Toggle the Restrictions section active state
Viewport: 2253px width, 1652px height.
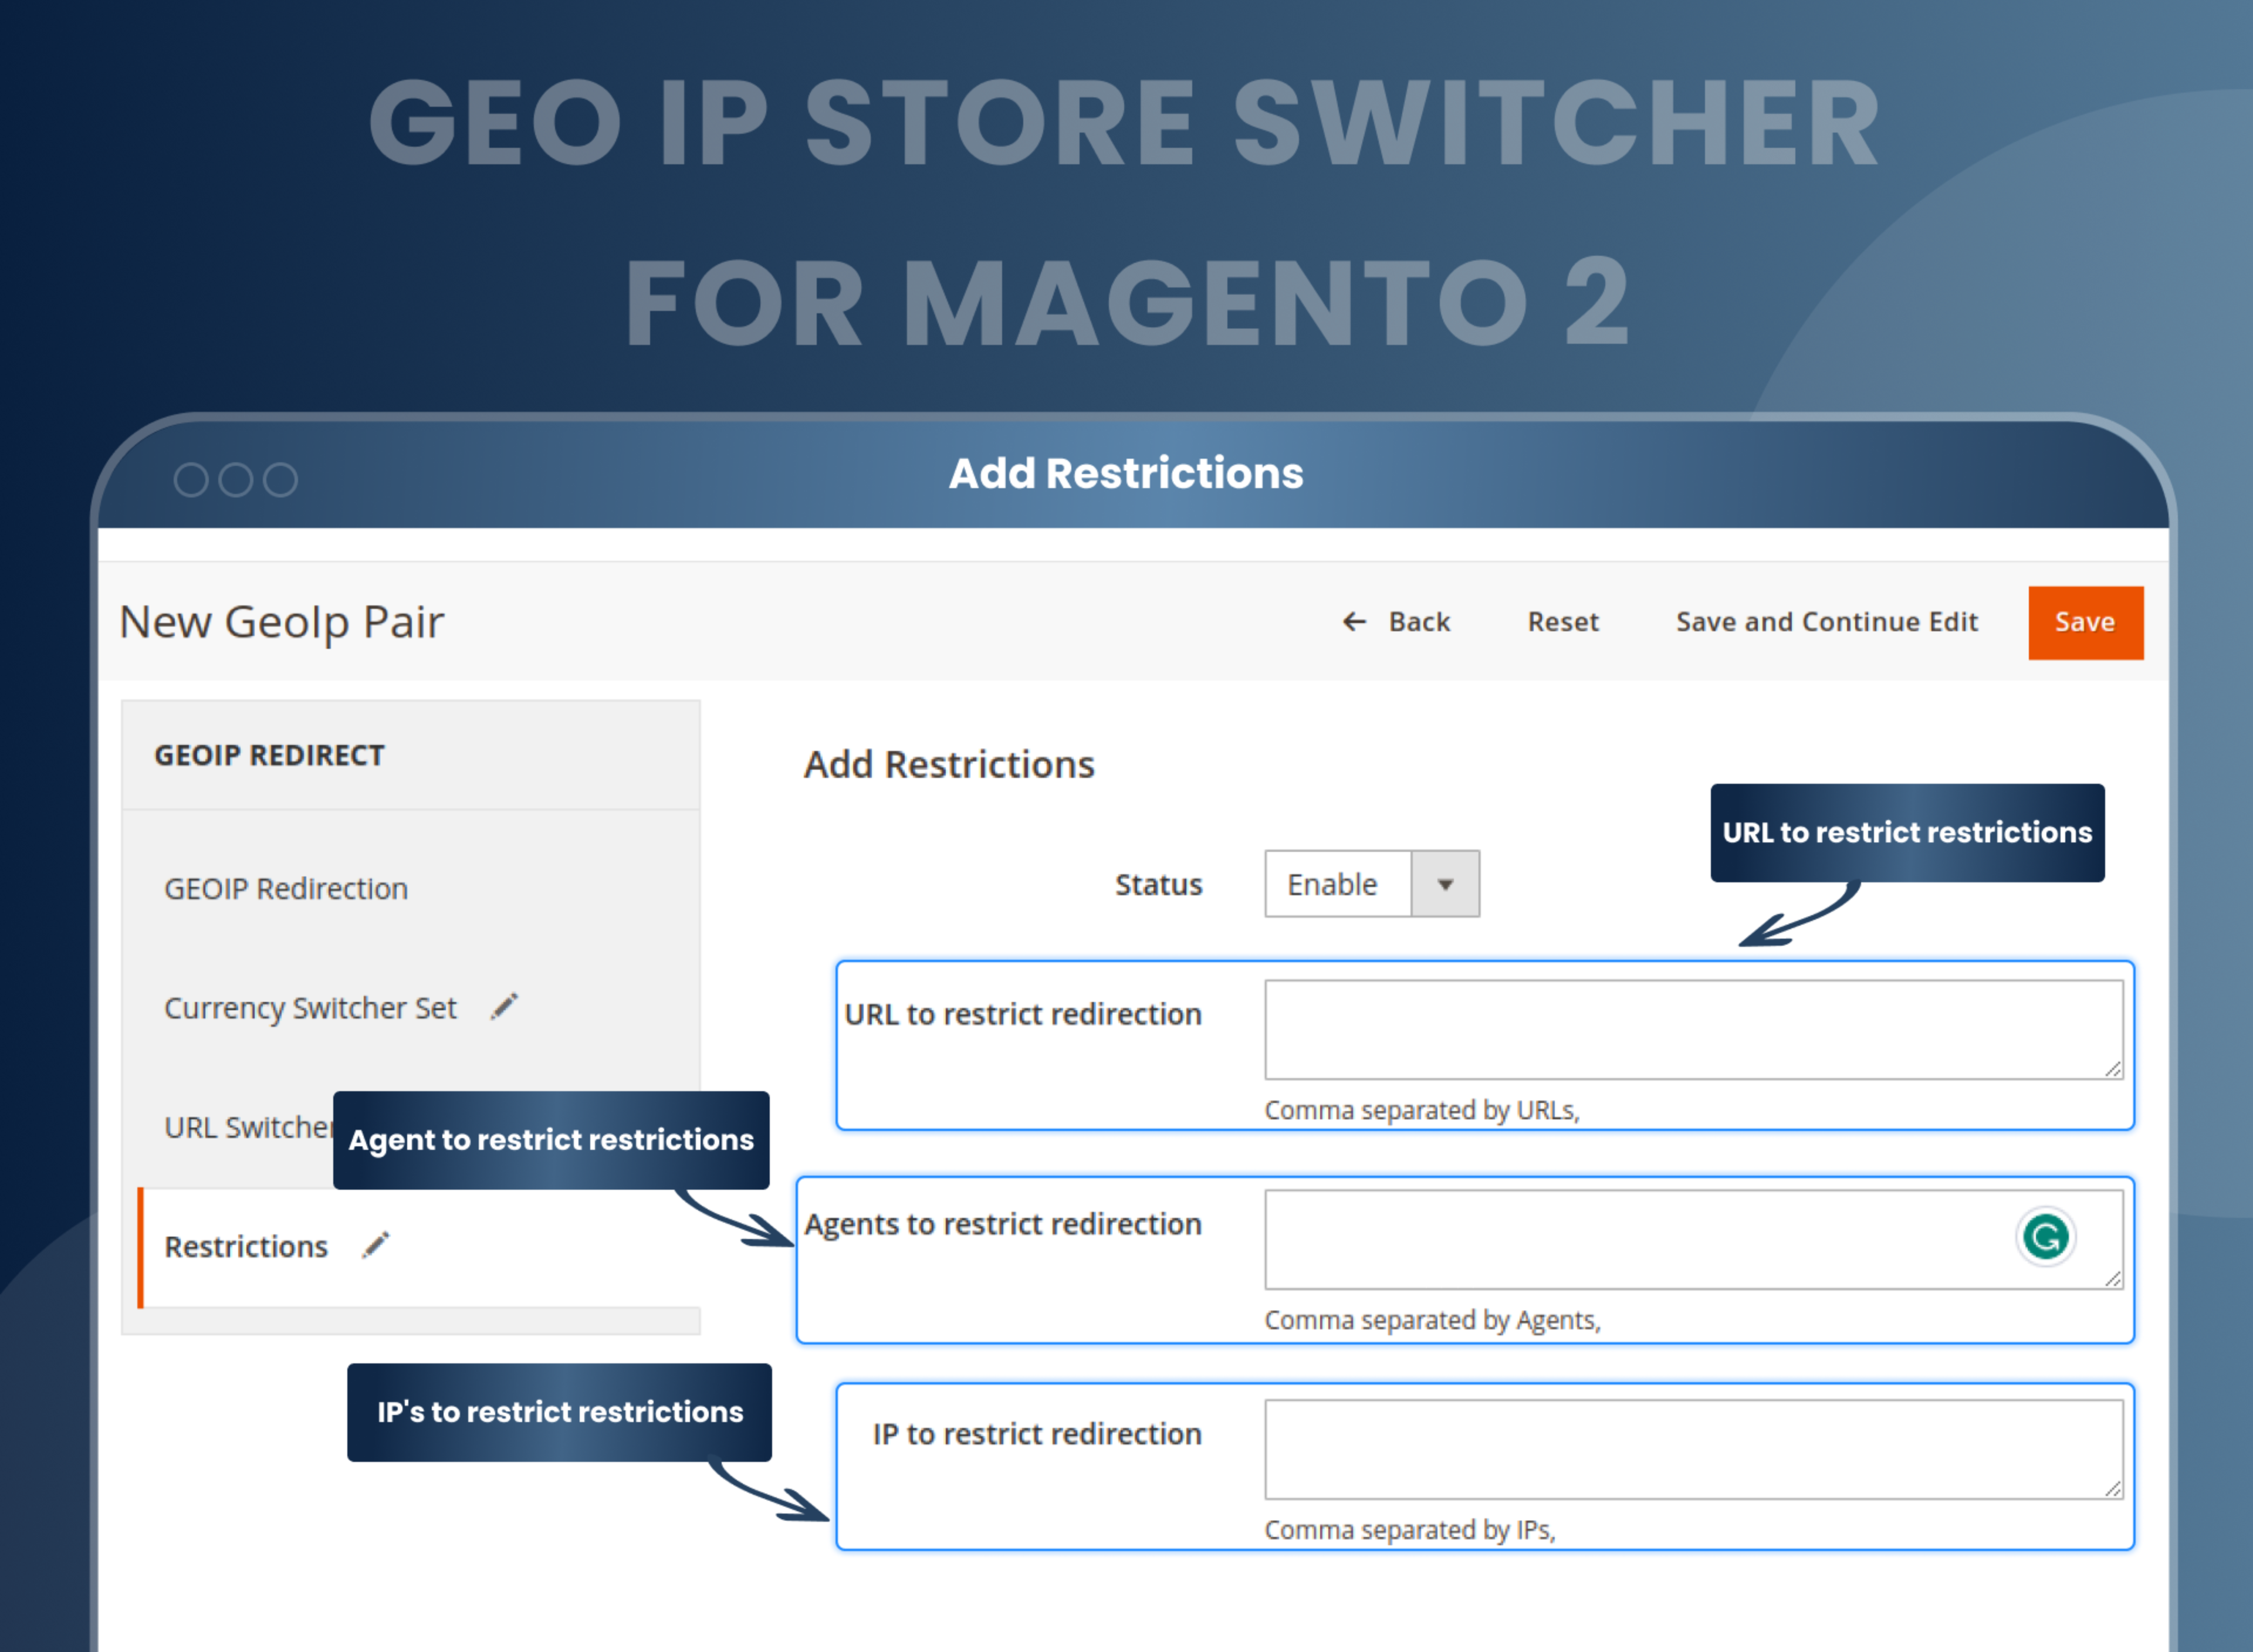[x=246, y=1245]
